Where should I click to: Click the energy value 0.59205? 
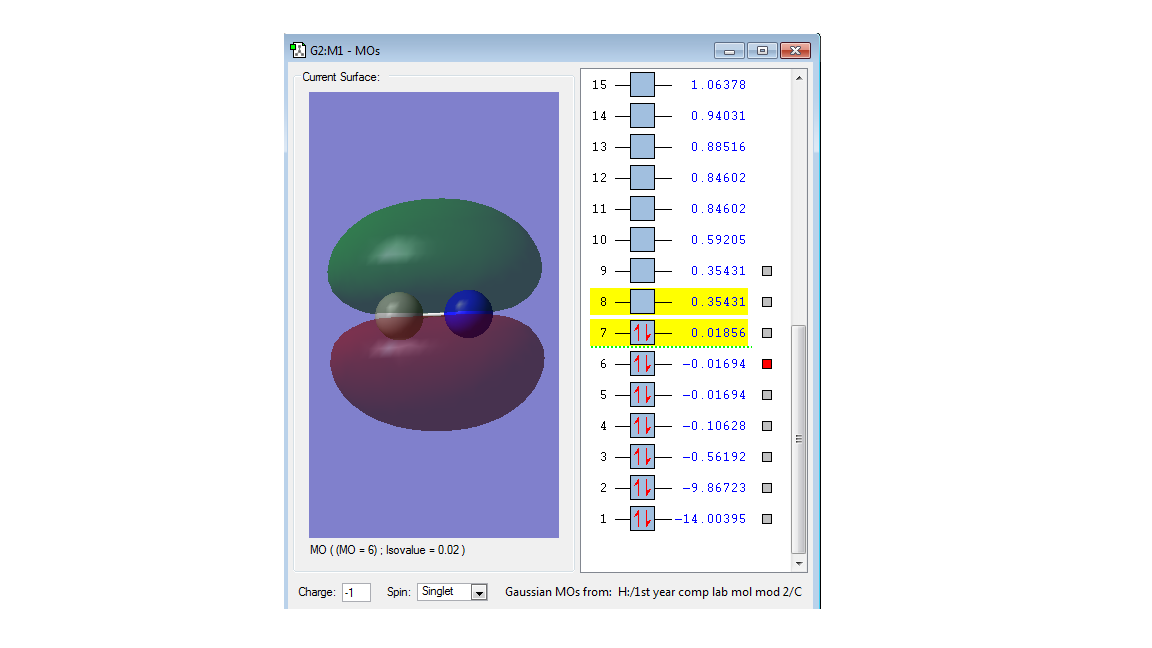[x=718, y=240]
